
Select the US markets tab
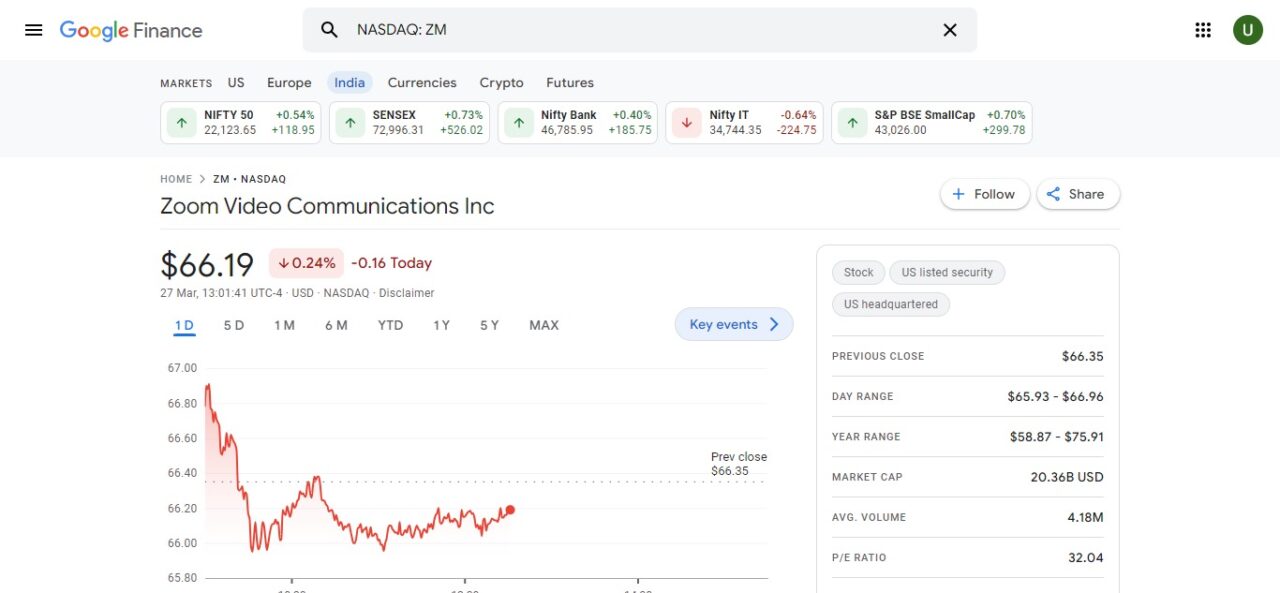(x=236, y=83)
